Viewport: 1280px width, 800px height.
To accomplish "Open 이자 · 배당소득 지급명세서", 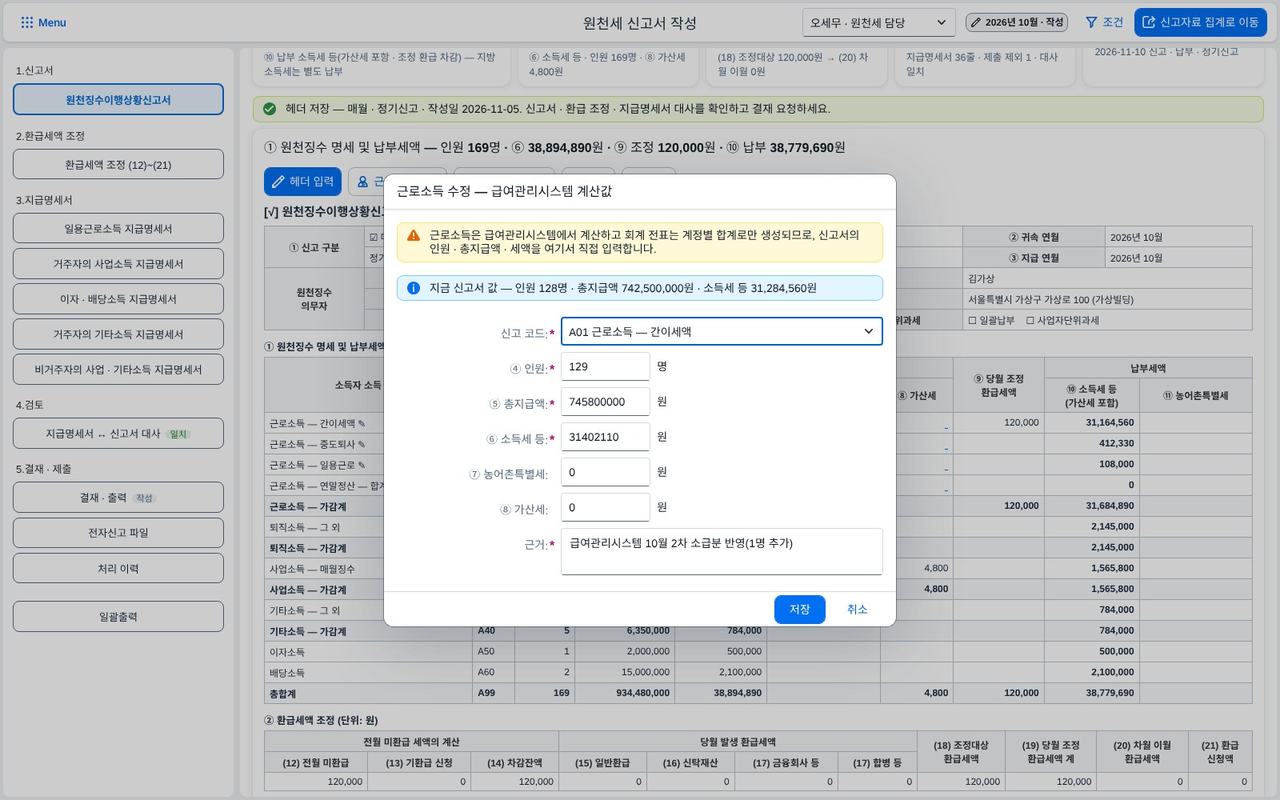I will click(118, 298).
